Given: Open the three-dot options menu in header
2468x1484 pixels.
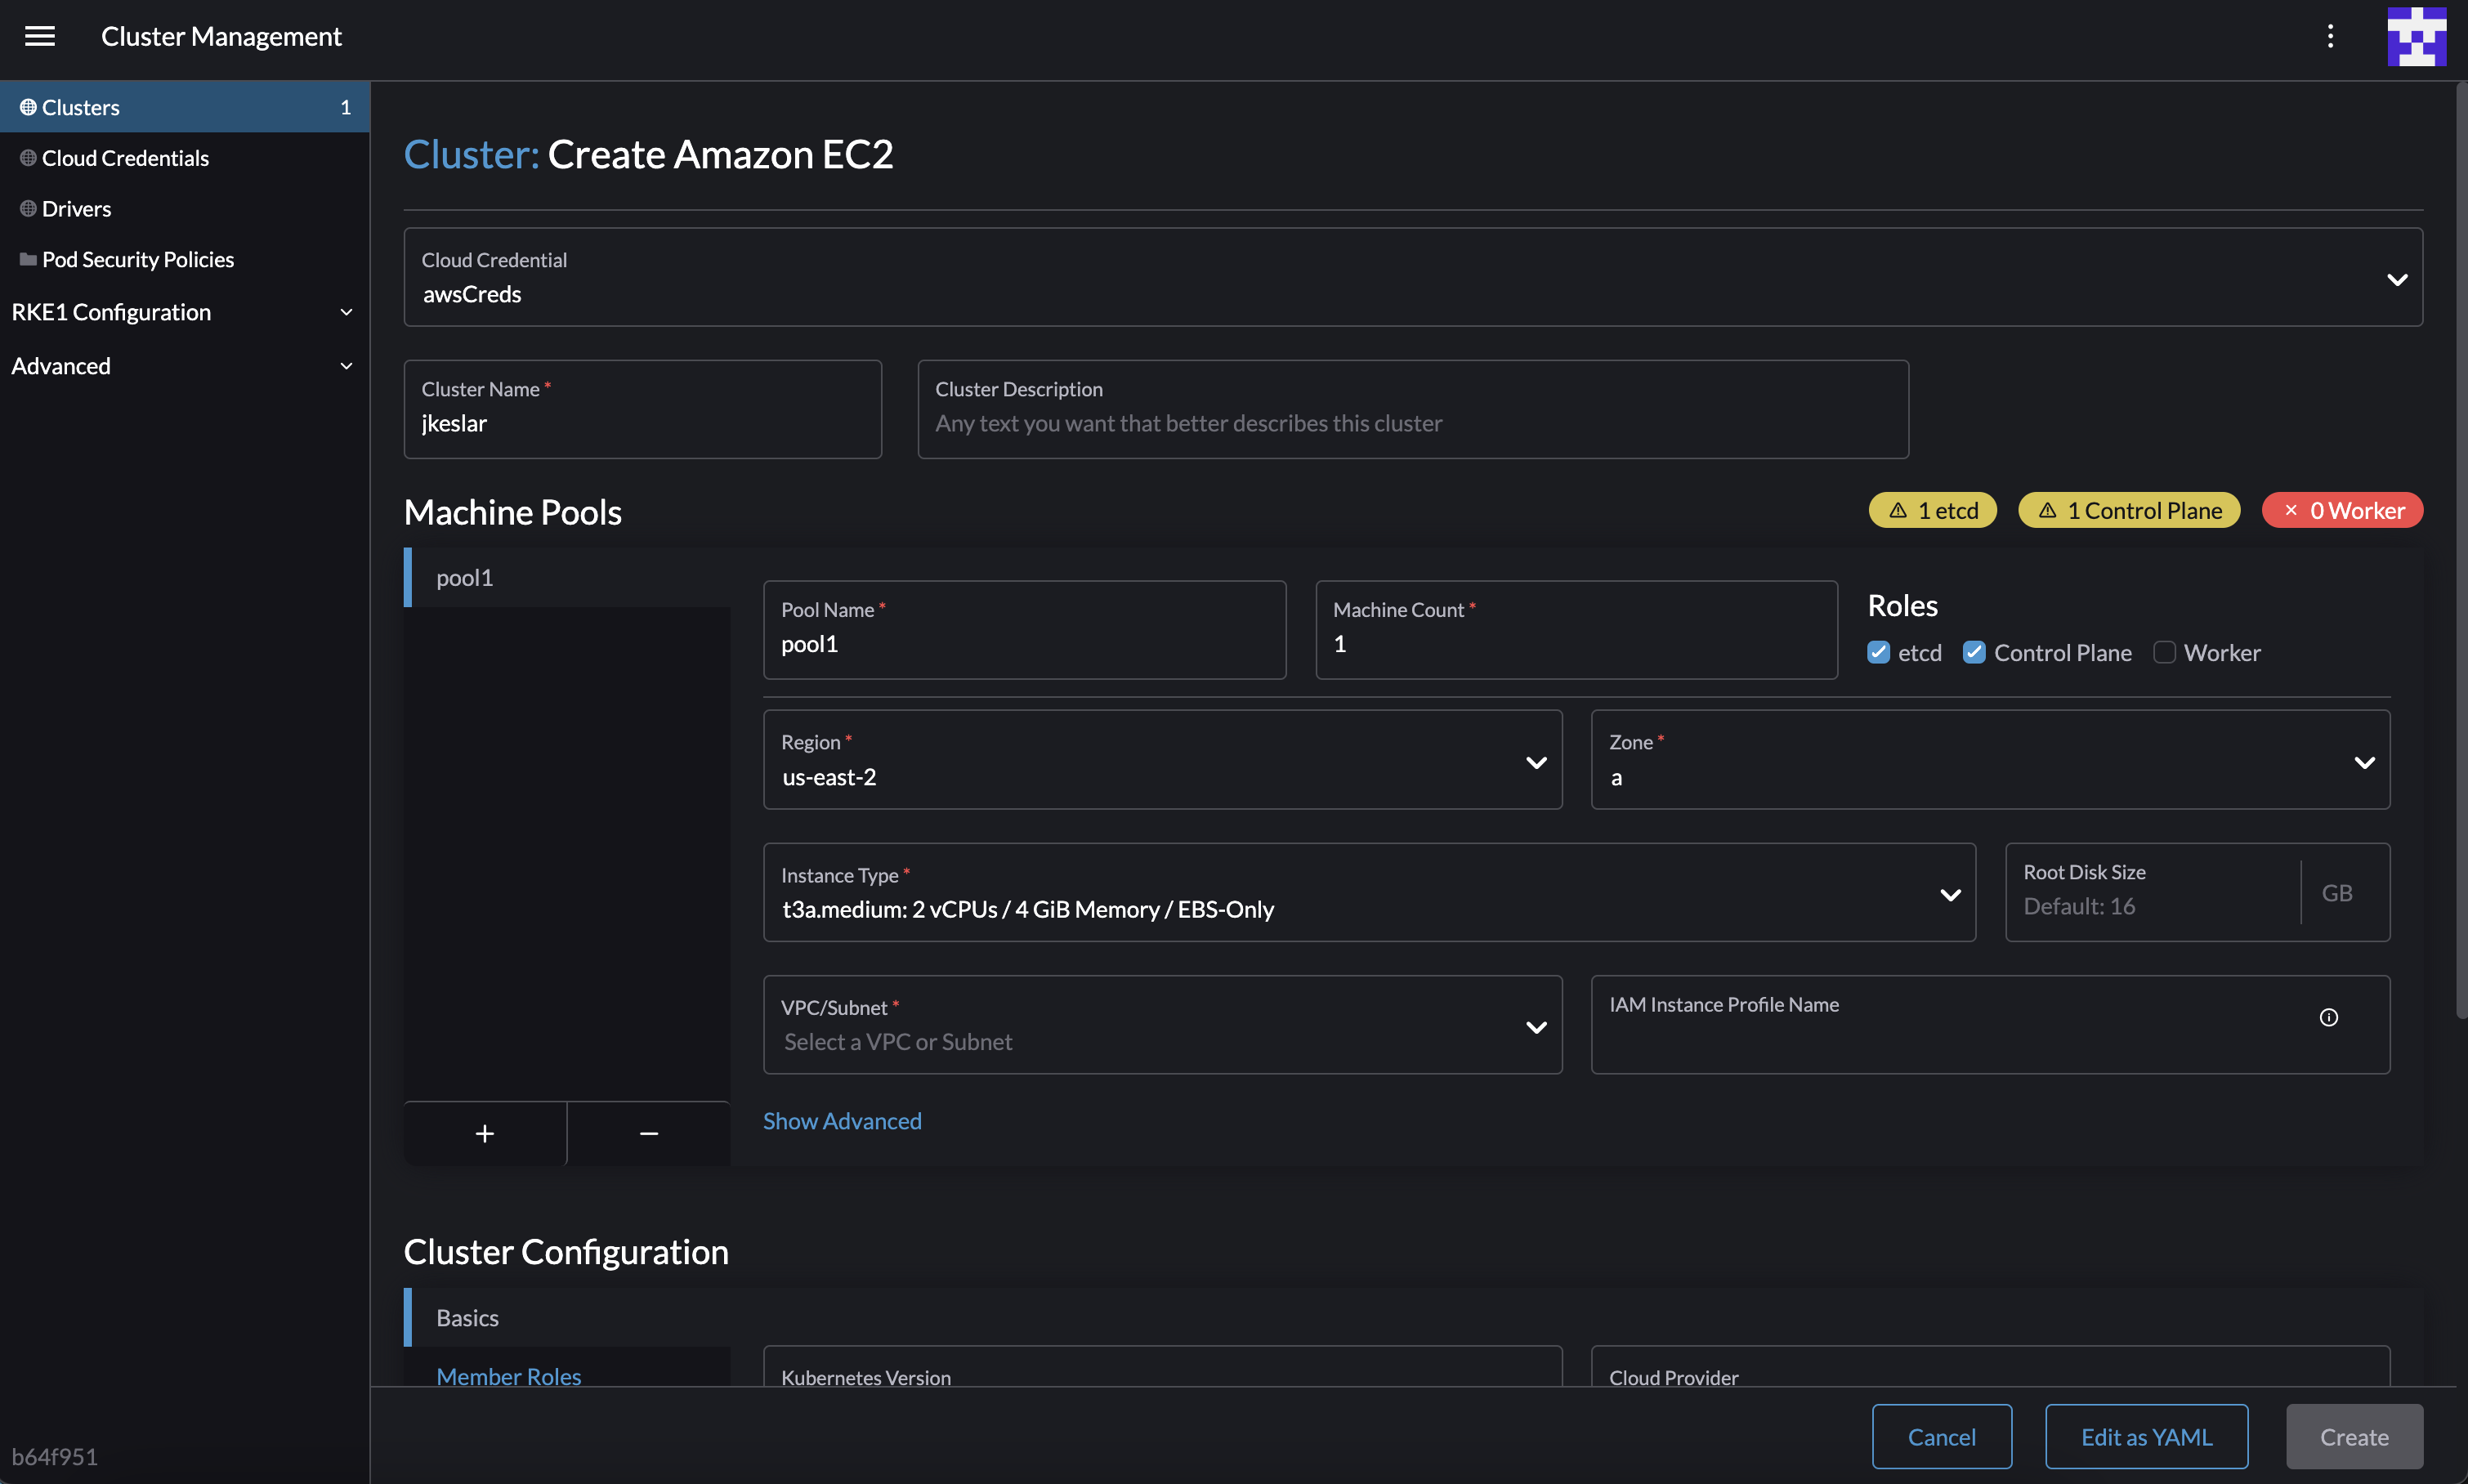Looking at the screenshot, I should pyautogui.click(x=2330, y=36).
